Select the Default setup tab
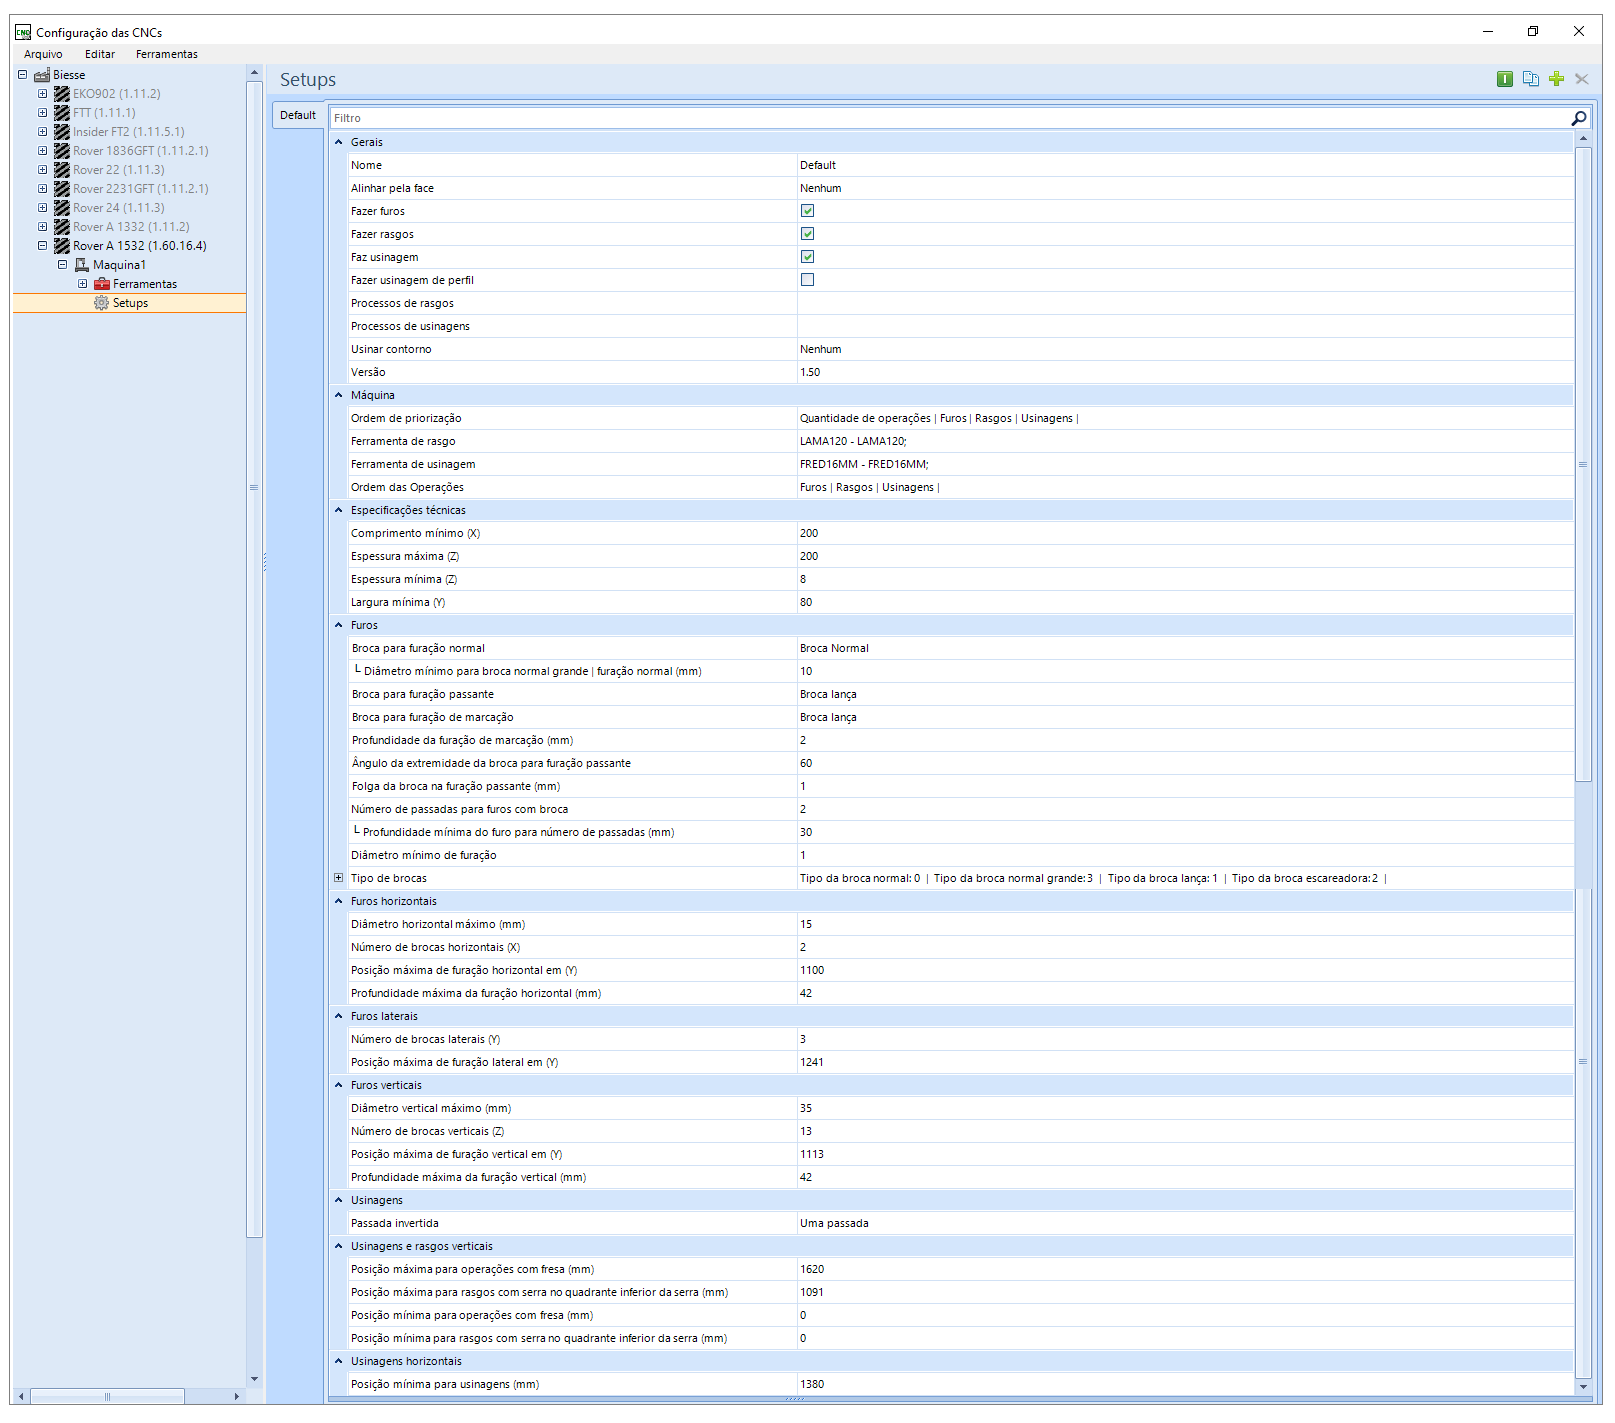This screenshot has height=1423, width=1615. pyautogui.click(x=298, y=115)
